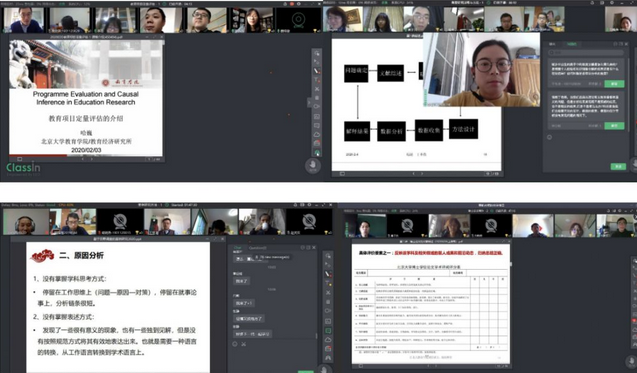The image size is (637, 373).
Task: Toggle raise-hand button in top-left classroom
Action: point(313,165)
